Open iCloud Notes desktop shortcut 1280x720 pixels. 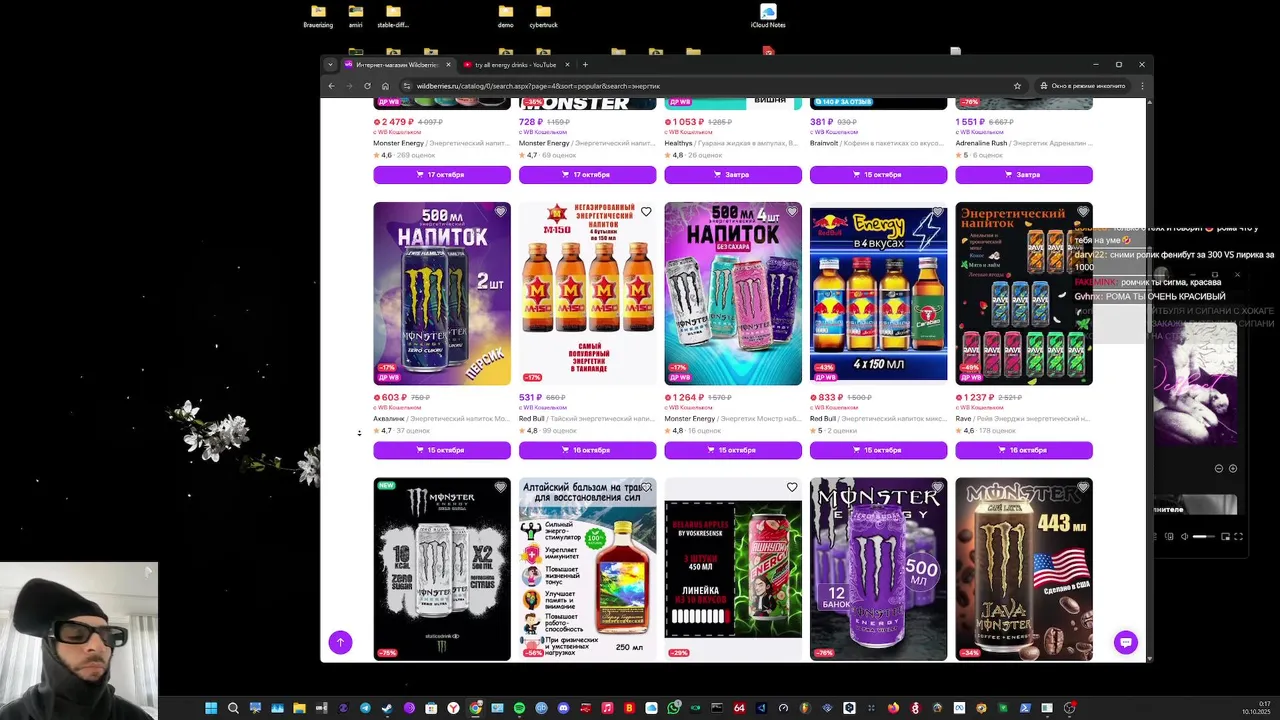tap(768, 16)
